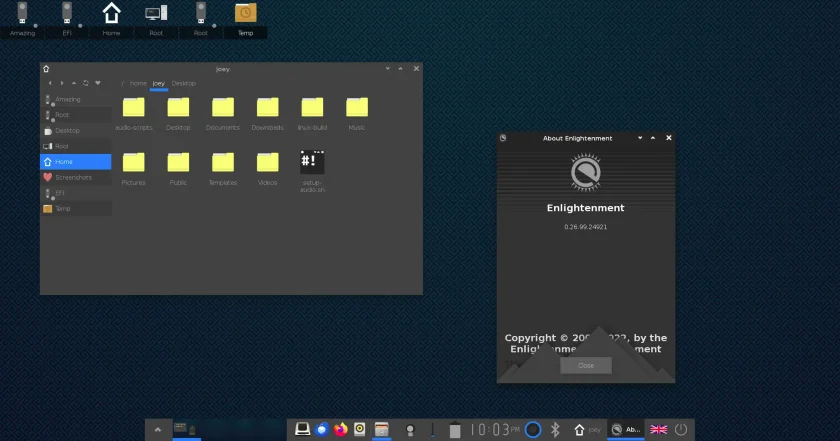Select the home breadcrumb in the path bar
The height and width of the screenshot is (441, 840).
[x=138, y=84]
